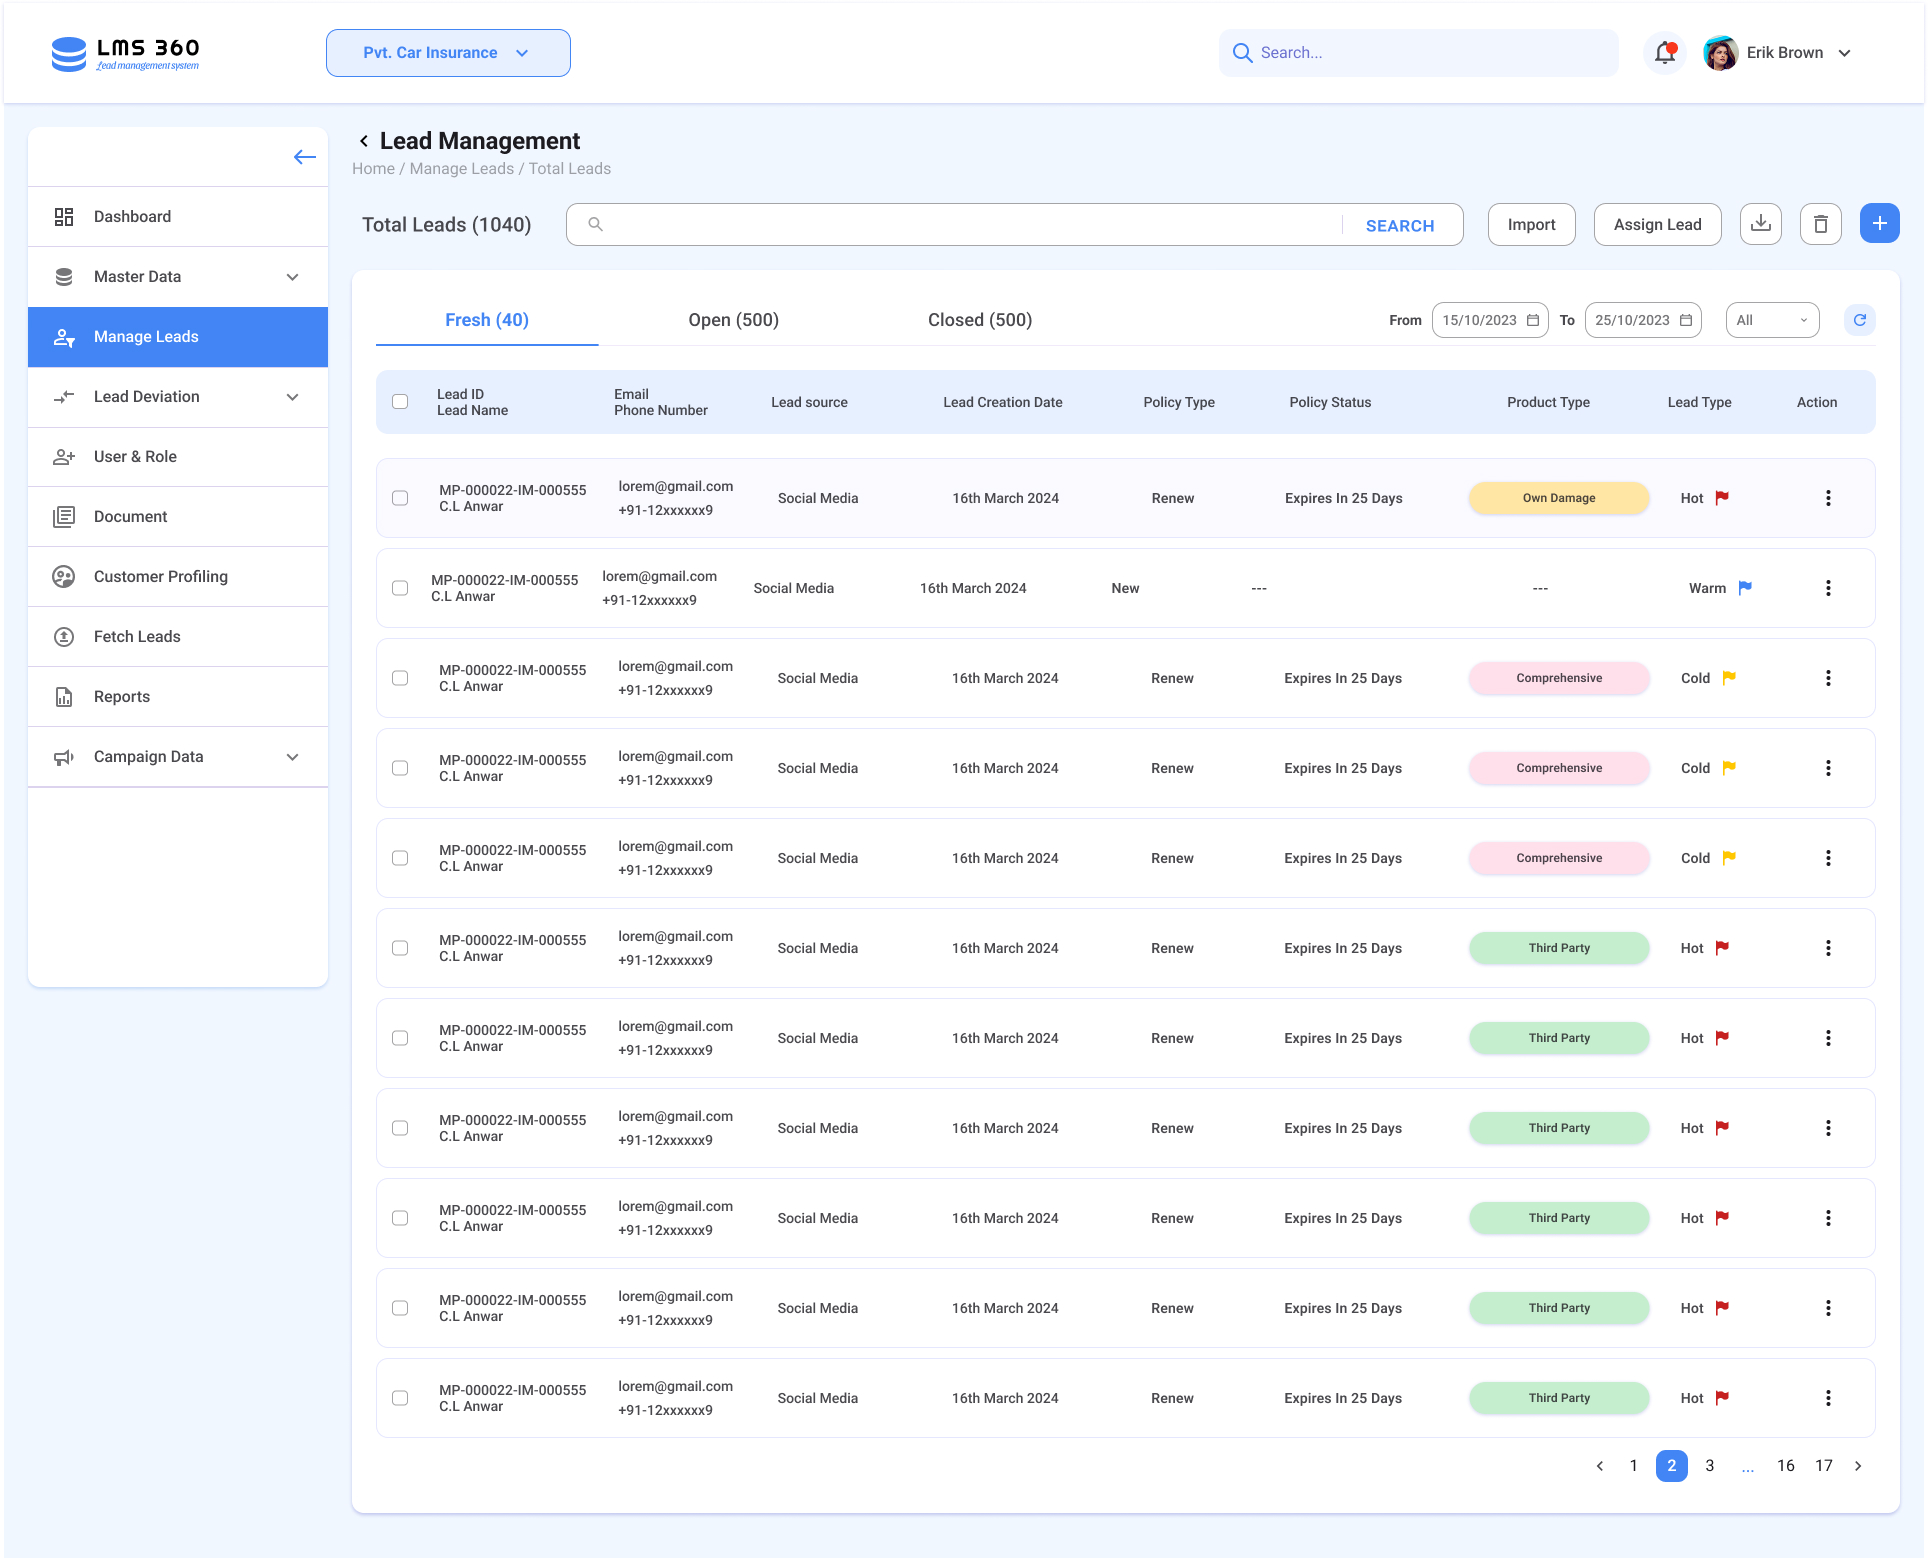Expand the Campaign Data chevron

tap(293, 757)
